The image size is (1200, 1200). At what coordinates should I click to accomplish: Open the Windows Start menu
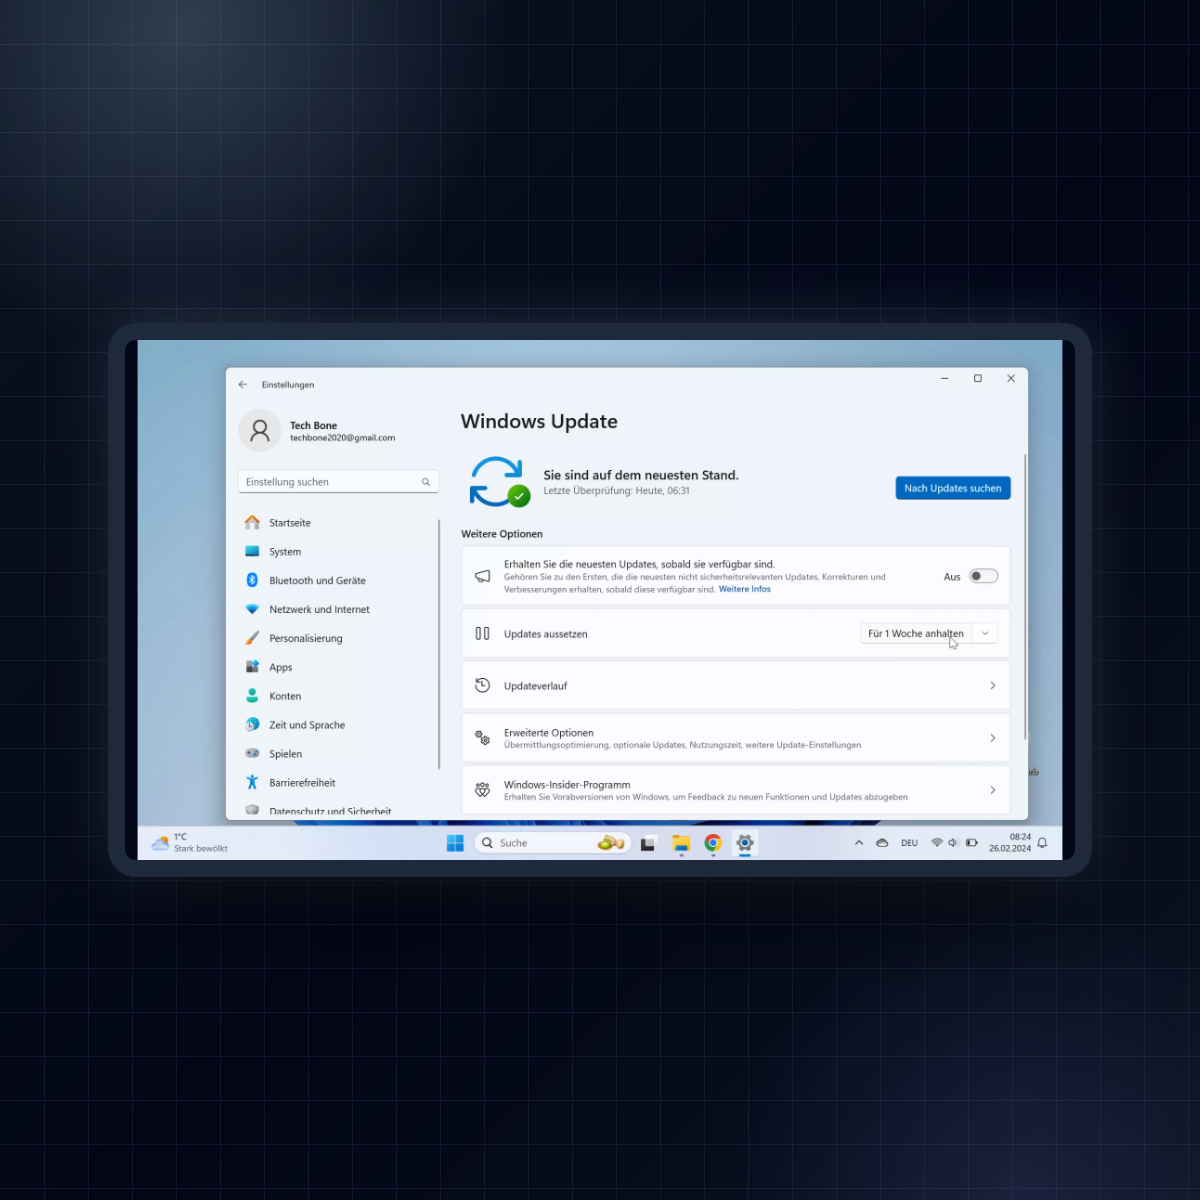pos(455,843)
